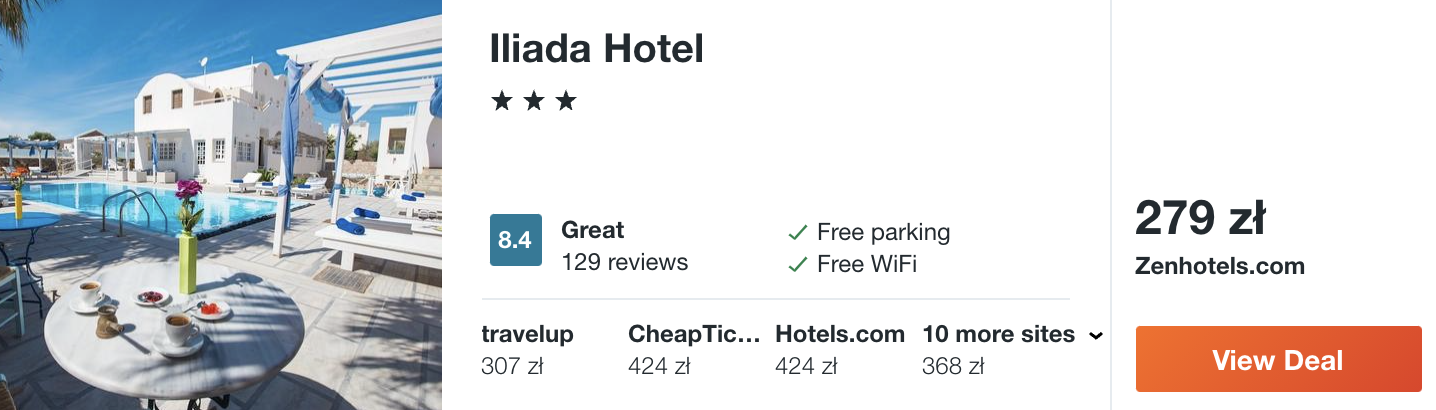The width and height of the screenshot is (1436, 410).
Task: Open the Iliada Hotel pool photo
Action: coord(221,205)
